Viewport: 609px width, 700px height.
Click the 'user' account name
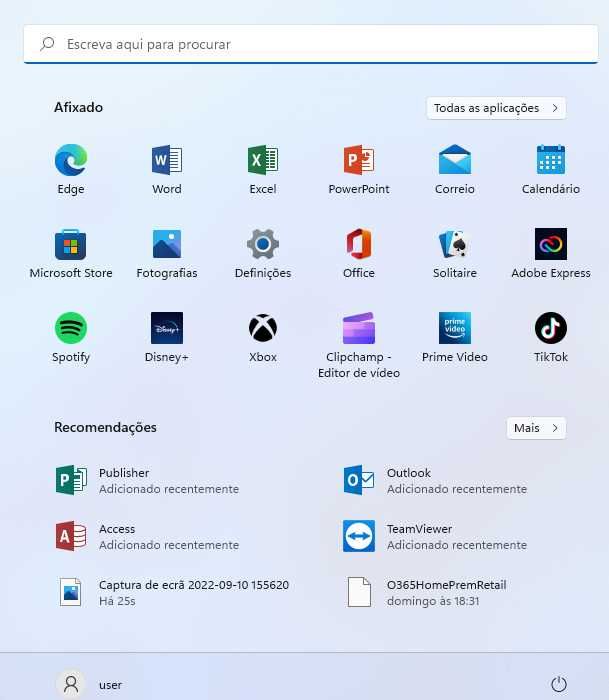(110, 685)
